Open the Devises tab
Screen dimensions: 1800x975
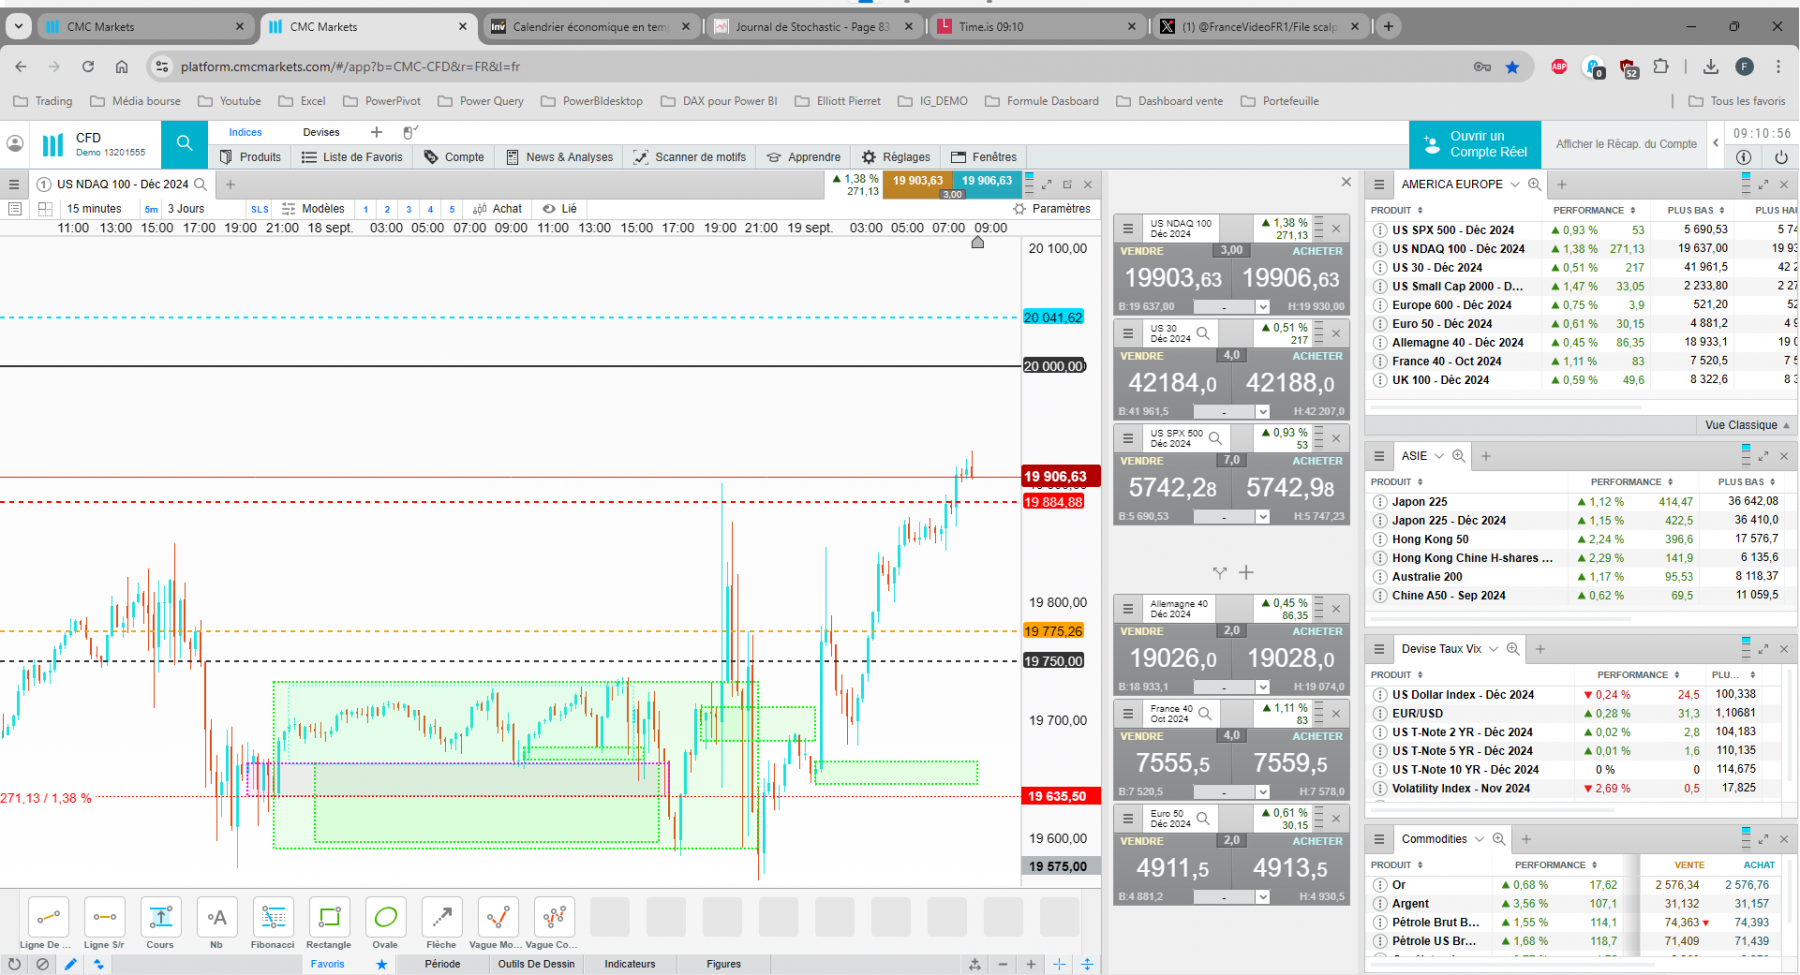(321, 132)
